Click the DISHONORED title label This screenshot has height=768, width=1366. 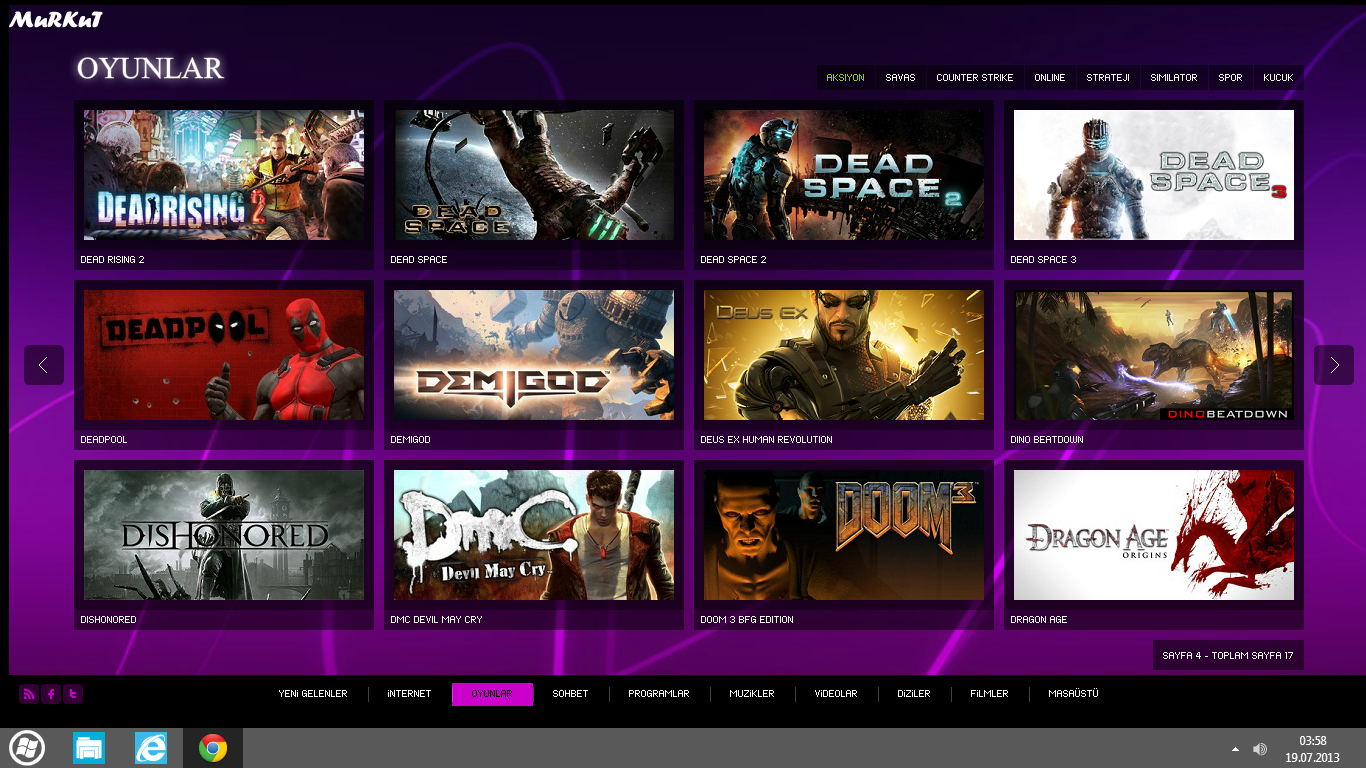(108, 620)
